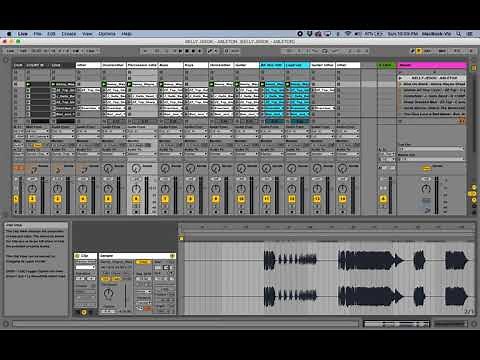This screenshot has height=360, width=480.
Task: Toggle the MIDI map mode switch
Action: coord(442,51)
